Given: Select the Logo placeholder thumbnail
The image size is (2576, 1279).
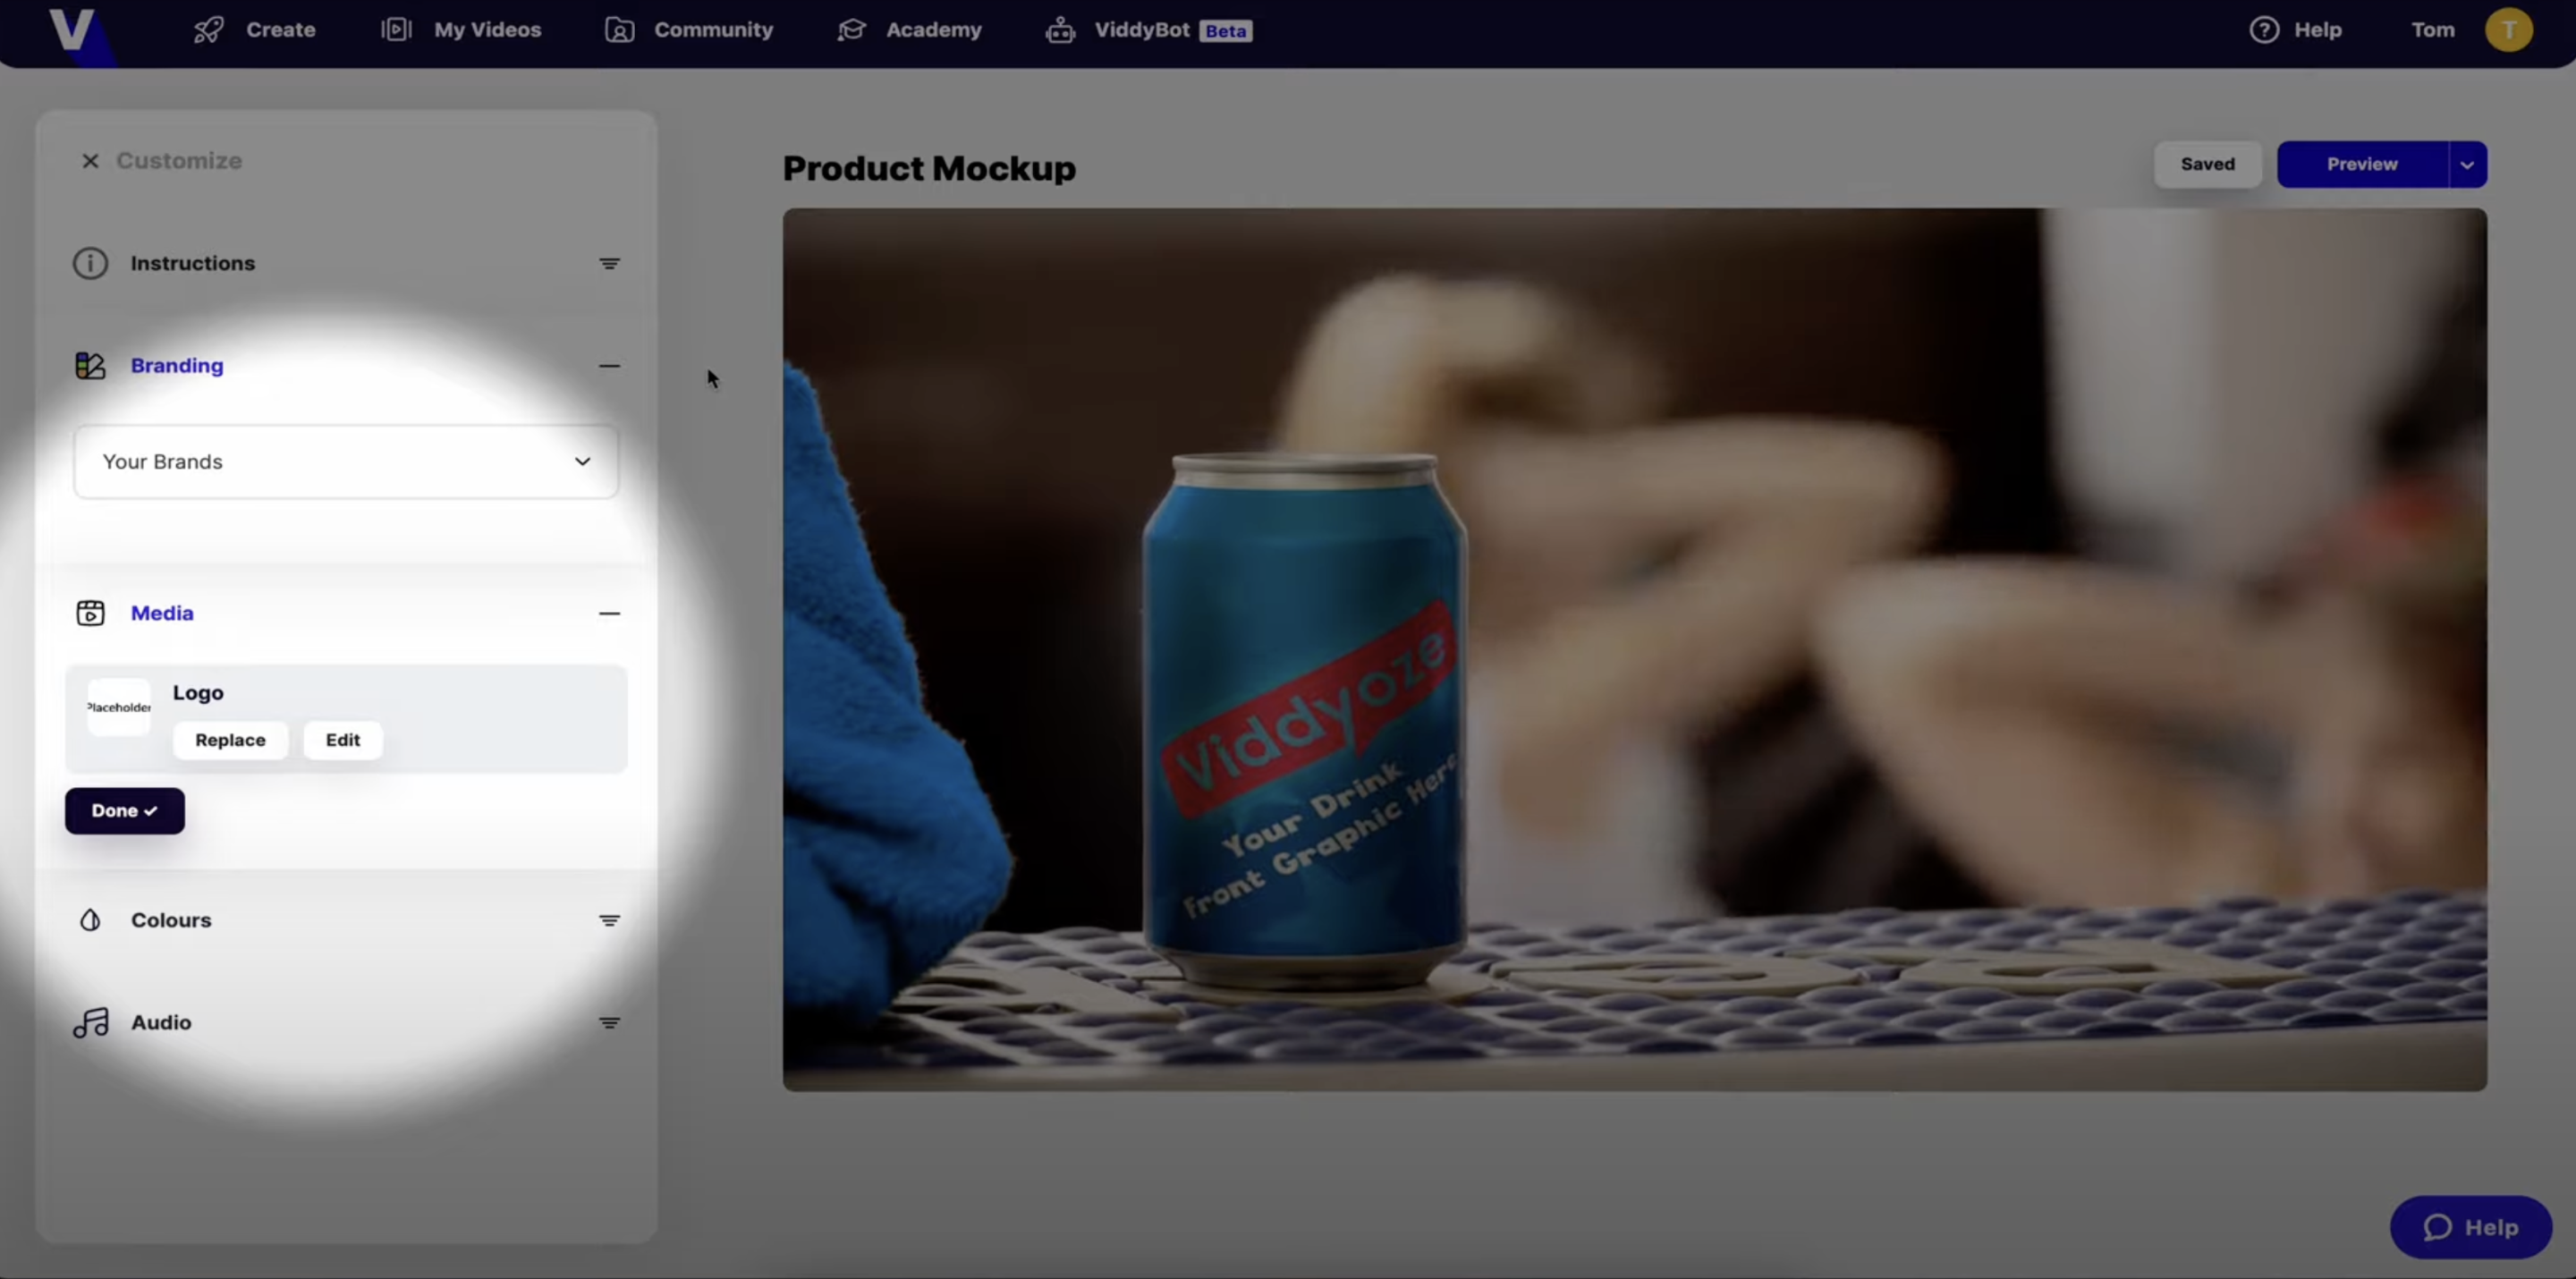Looking at the screenshot, I should point(119,707).
